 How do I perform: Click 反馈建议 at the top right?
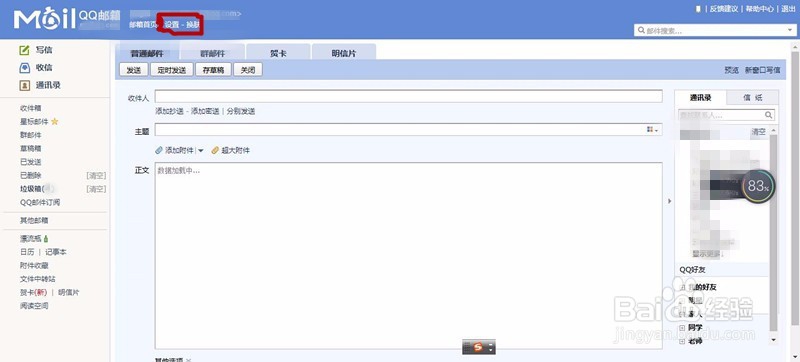[724, 9]
